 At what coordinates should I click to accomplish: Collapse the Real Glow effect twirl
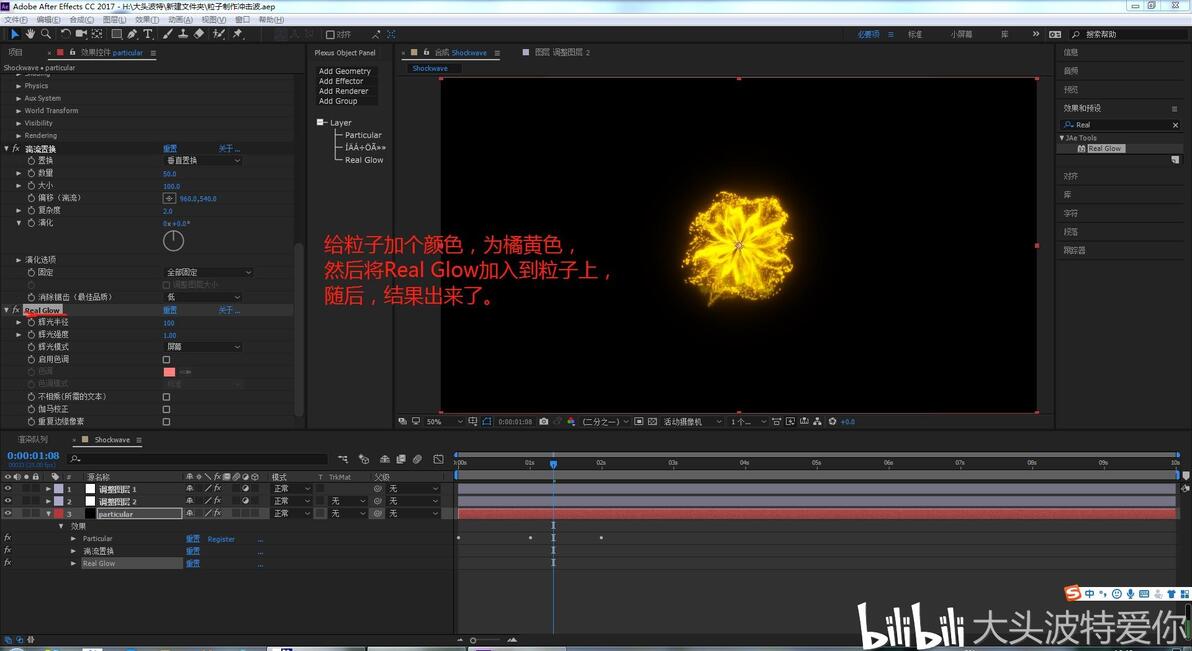pyautogui.click(x=7, y=310)
